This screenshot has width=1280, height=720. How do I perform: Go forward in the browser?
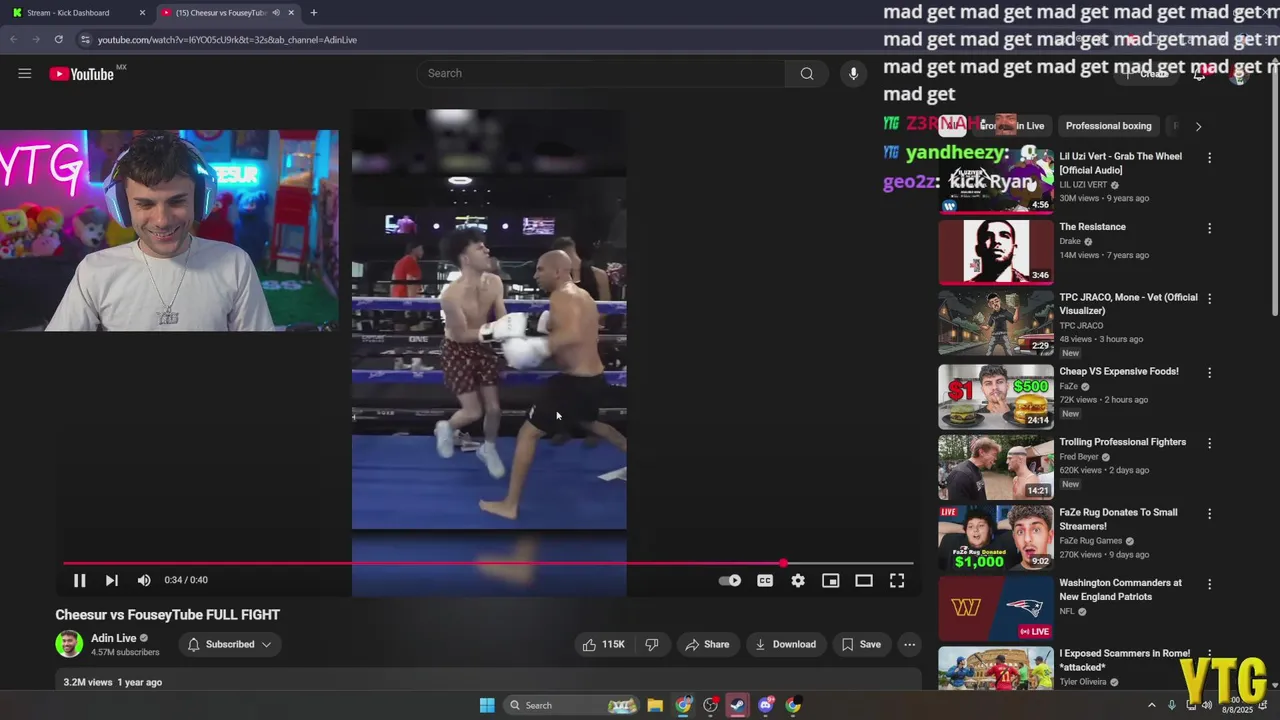[x=36, y=40]
